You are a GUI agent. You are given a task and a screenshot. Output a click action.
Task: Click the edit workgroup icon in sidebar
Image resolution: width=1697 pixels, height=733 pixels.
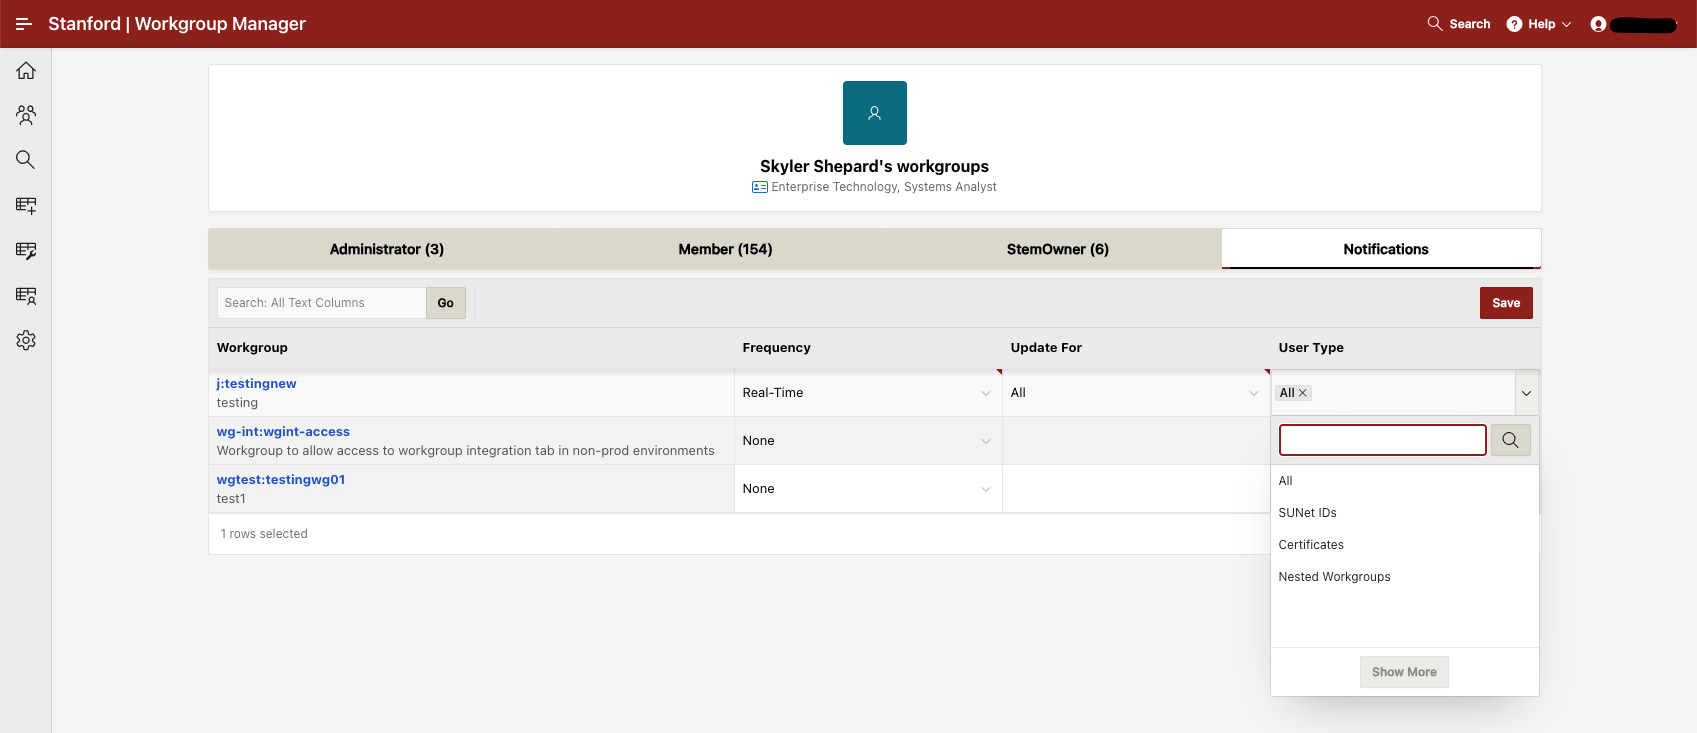pyautogui.click(x=26, y=250)
